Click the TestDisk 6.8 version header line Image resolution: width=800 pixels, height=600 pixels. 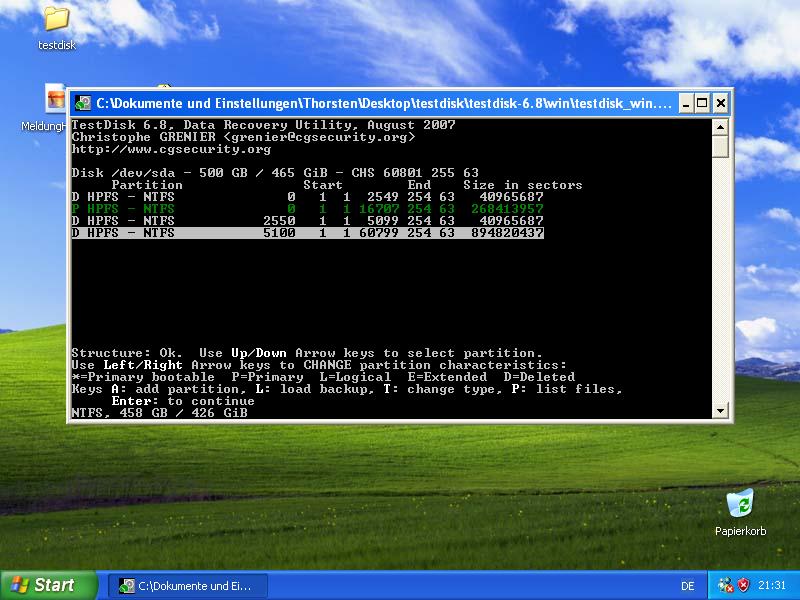tap(263, 125)
